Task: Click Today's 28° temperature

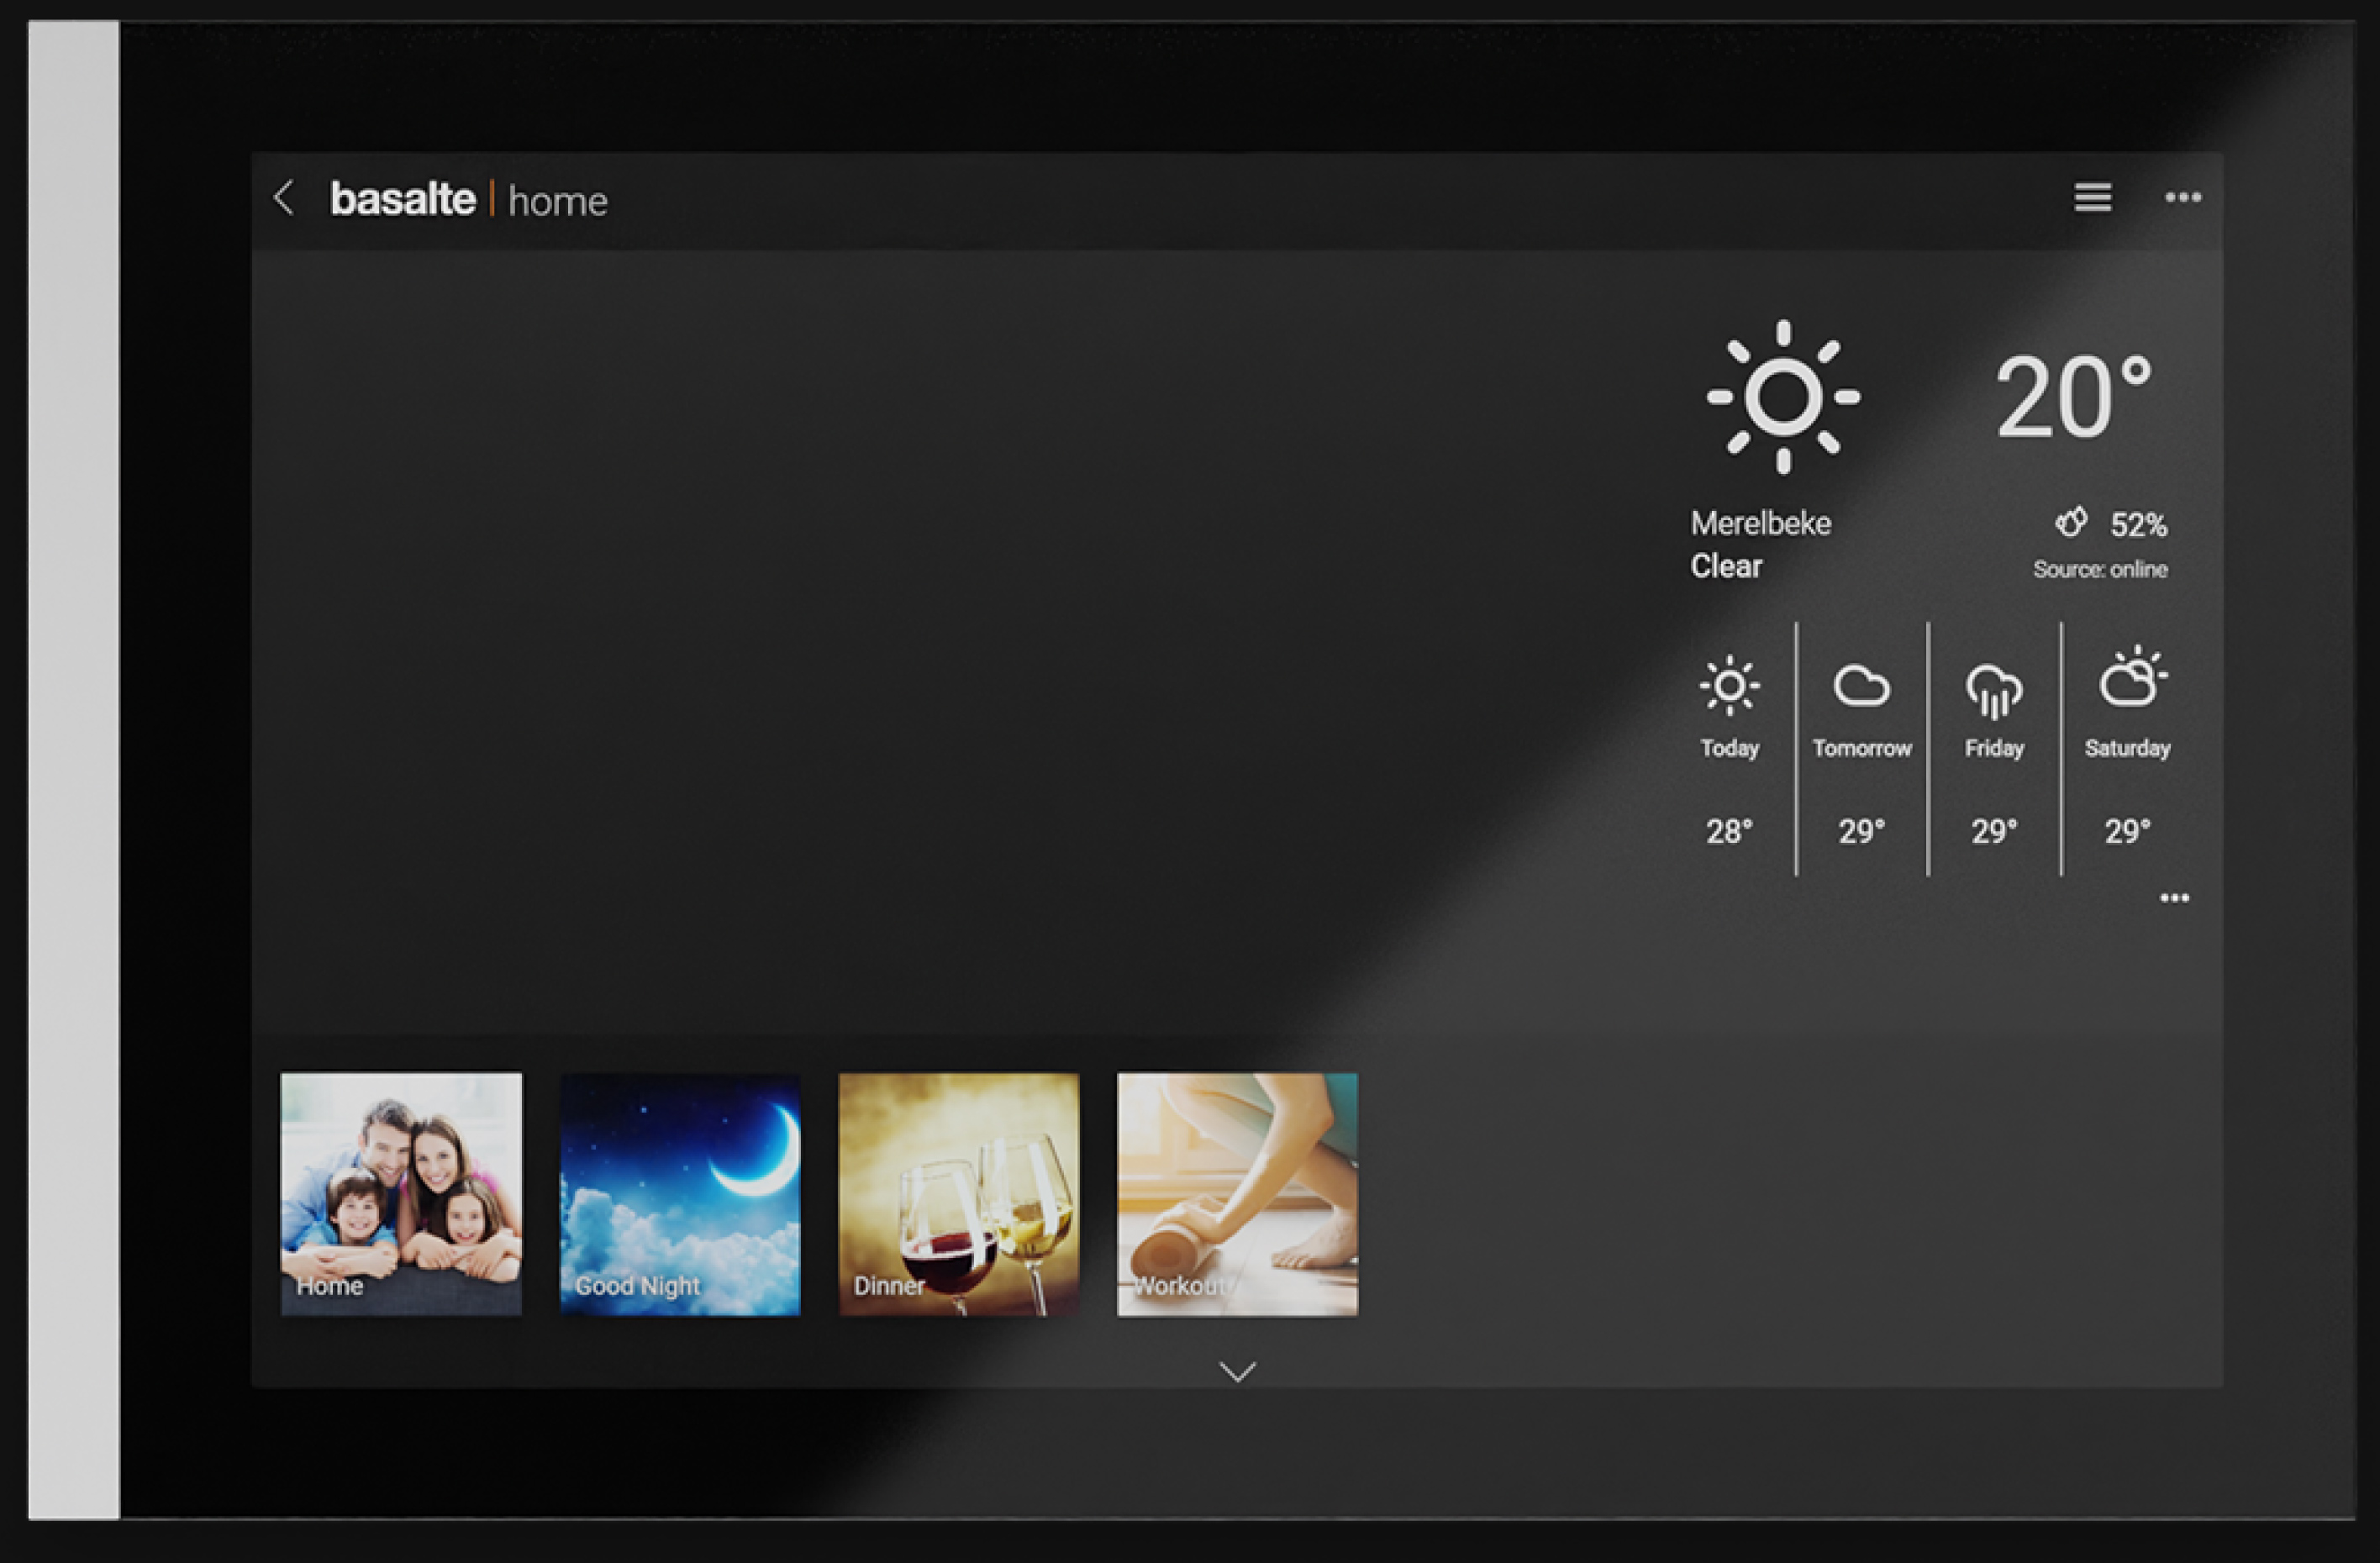Action: pyautogui.click(x=1729, y=831)
